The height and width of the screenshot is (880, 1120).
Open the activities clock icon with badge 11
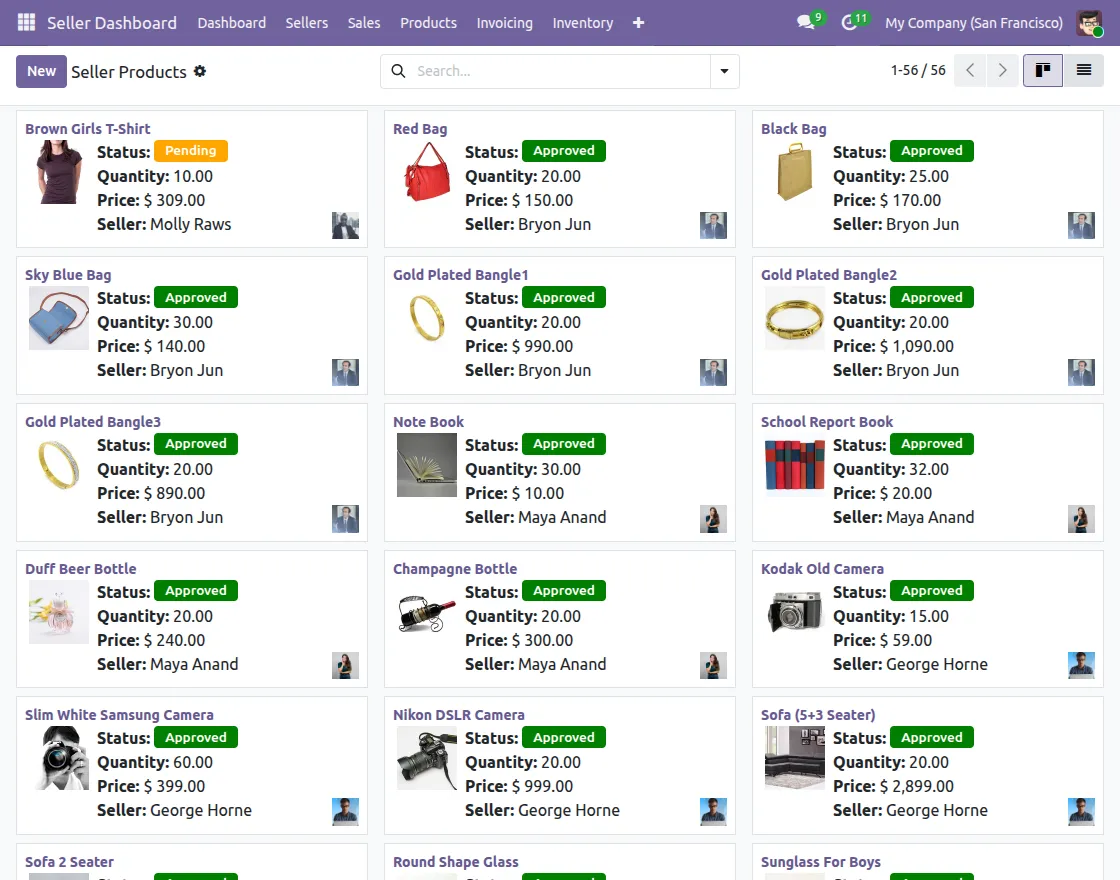pos(849,23)
